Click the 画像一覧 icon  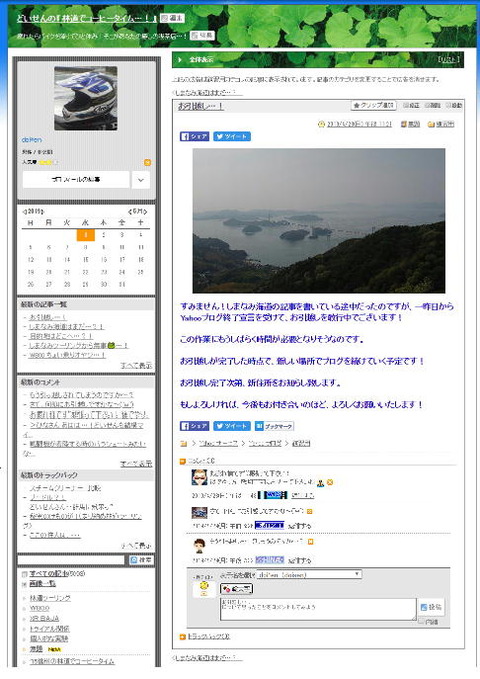(25, 584)
